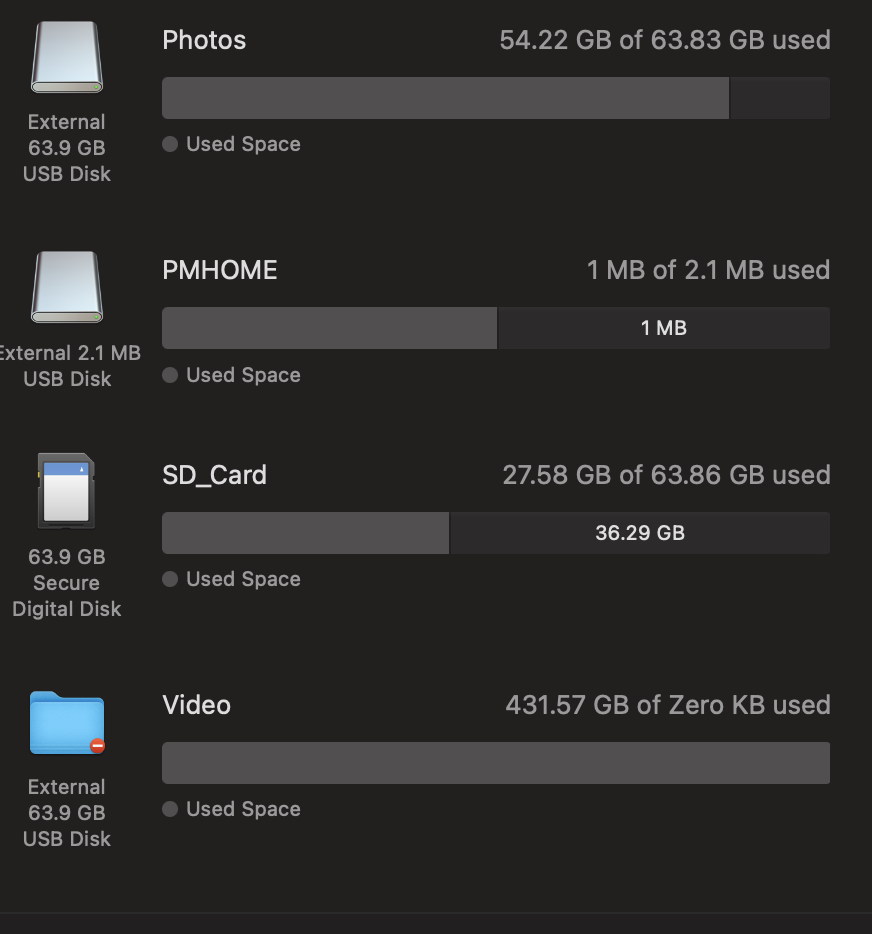Viewport: 872px width, 934px height.
Task: Click the PMHOME external drive icon
Action: coord(66,287)
